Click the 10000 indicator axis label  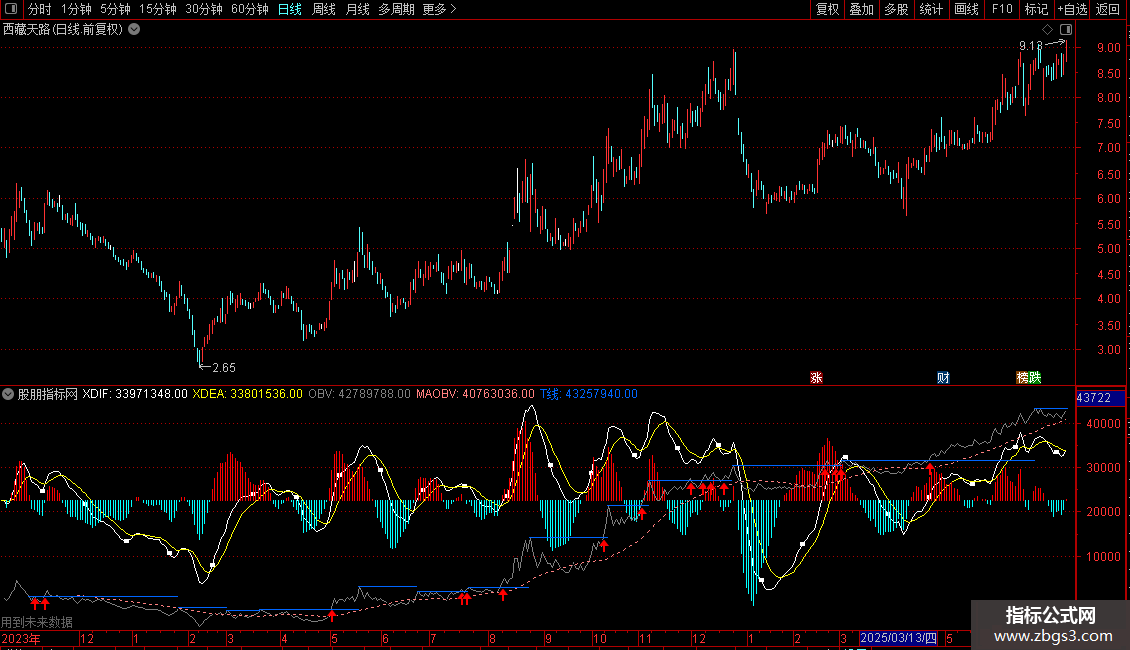(1103, 556)
